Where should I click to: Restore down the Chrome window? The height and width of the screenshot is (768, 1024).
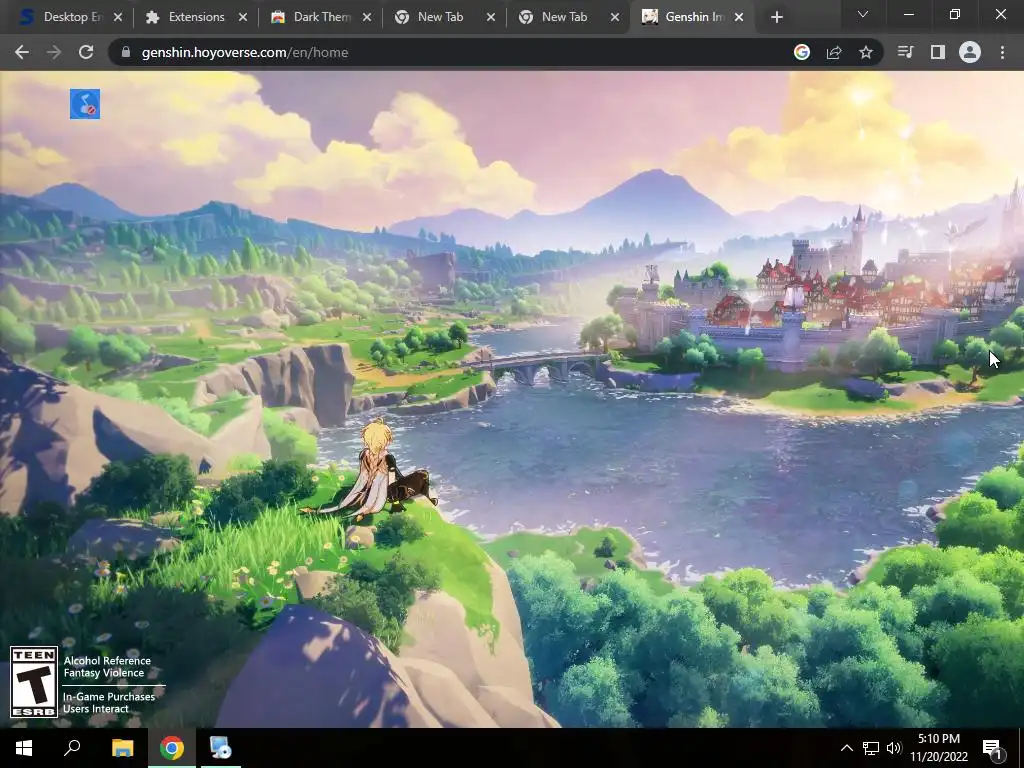[x=955, y=14]
